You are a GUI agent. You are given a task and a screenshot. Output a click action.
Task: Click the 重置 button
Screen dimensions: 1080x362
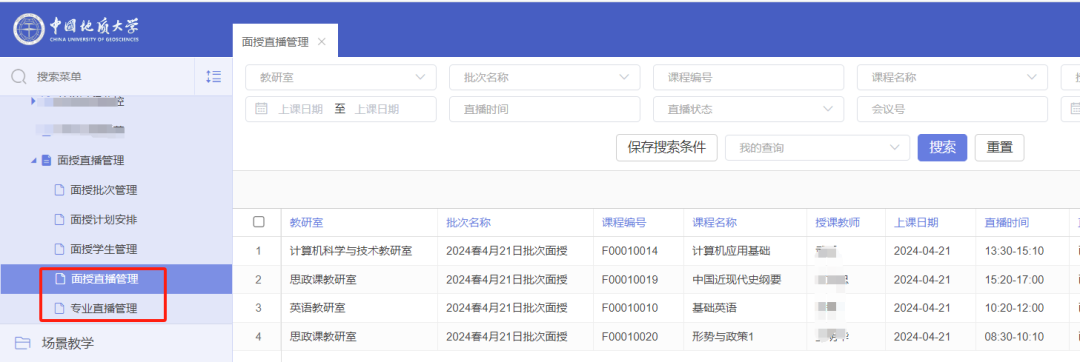coord(999,147)
